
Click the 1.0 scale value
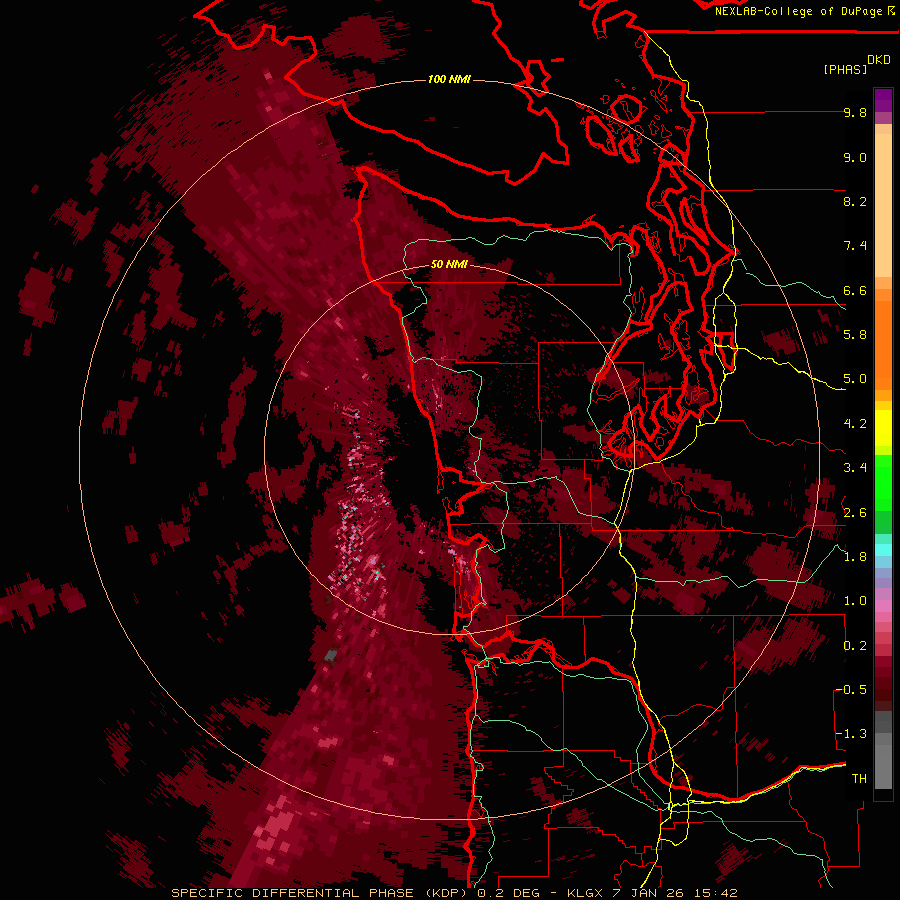[855, 601]
